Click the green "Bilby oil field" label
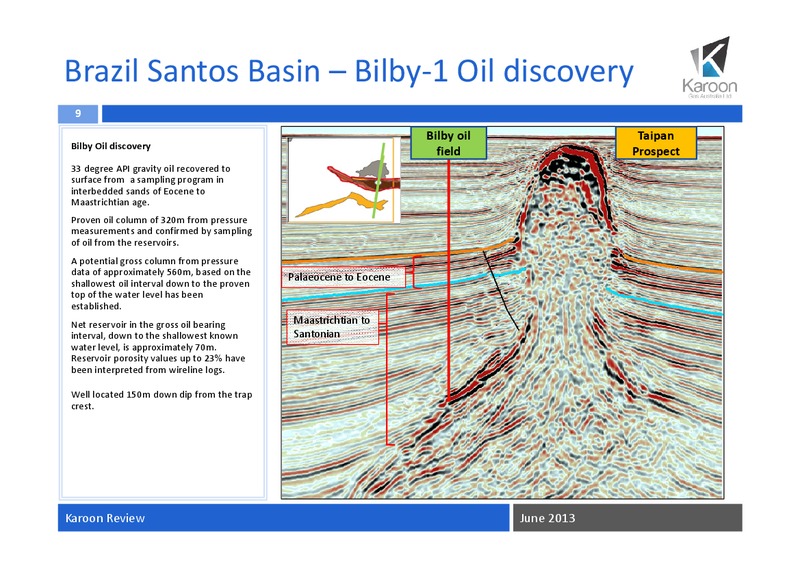This screenshot has height=566, width=800. 448,143
